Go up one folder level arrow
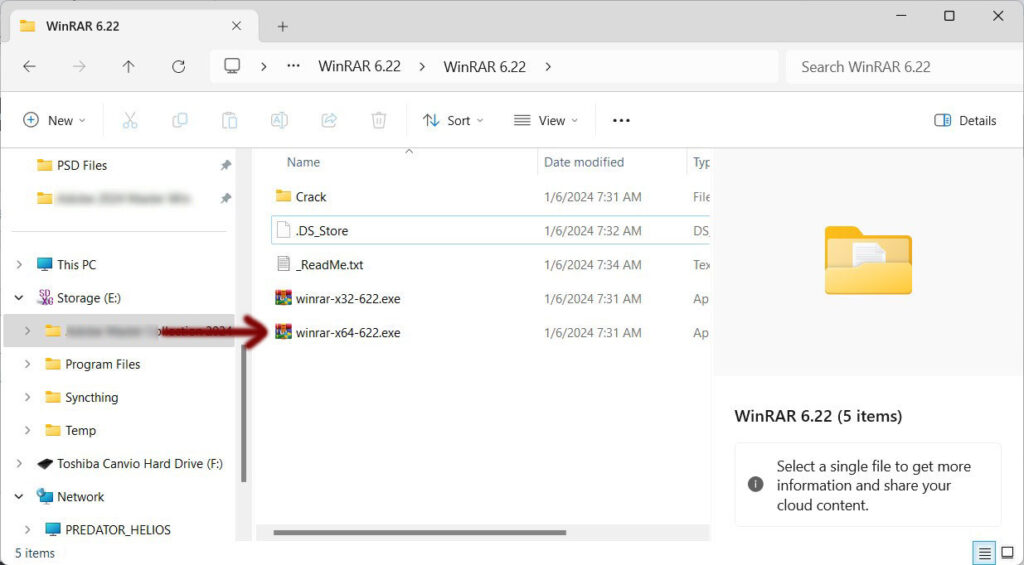 pos(128,67)
